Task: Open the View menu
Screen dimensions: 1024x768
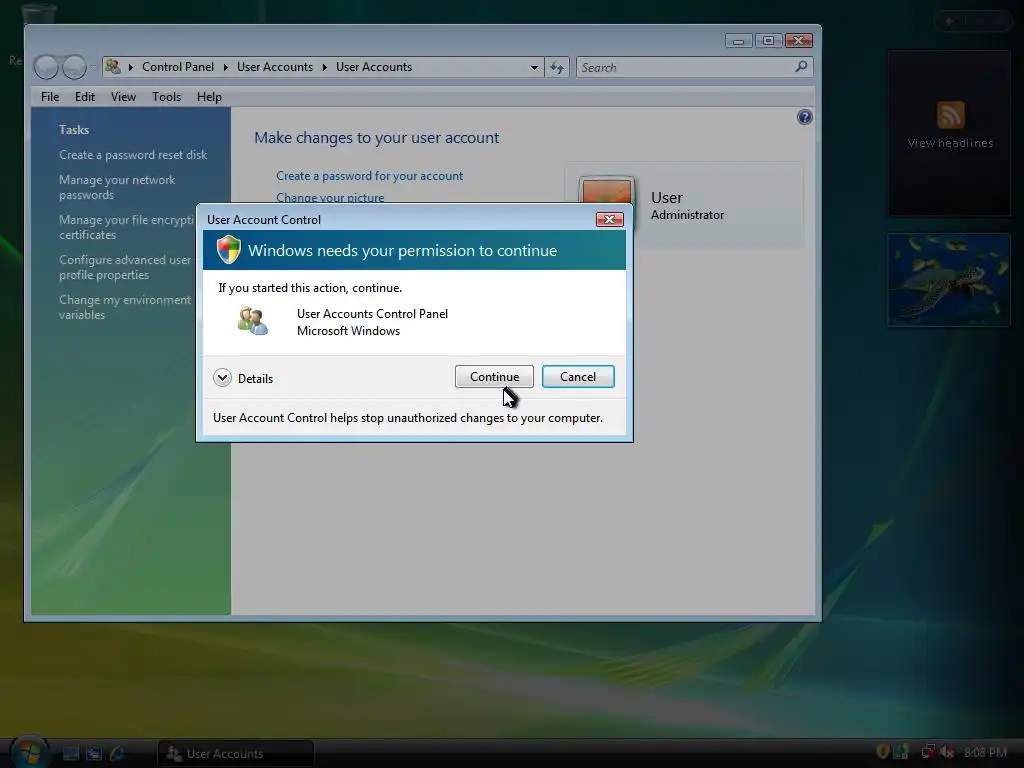Action: (123, 97)
